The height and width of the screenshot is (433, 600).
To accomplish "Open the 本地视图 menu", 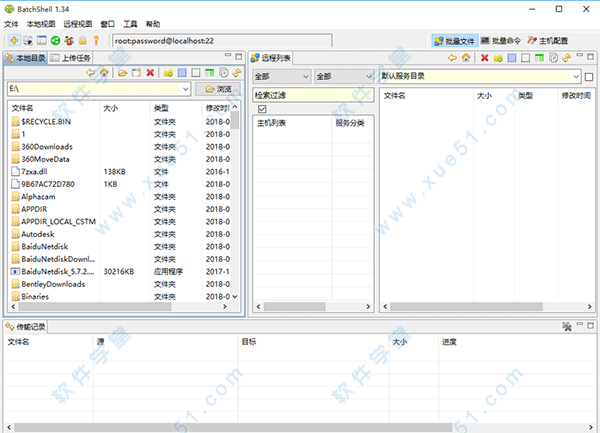I will [41, 24].
